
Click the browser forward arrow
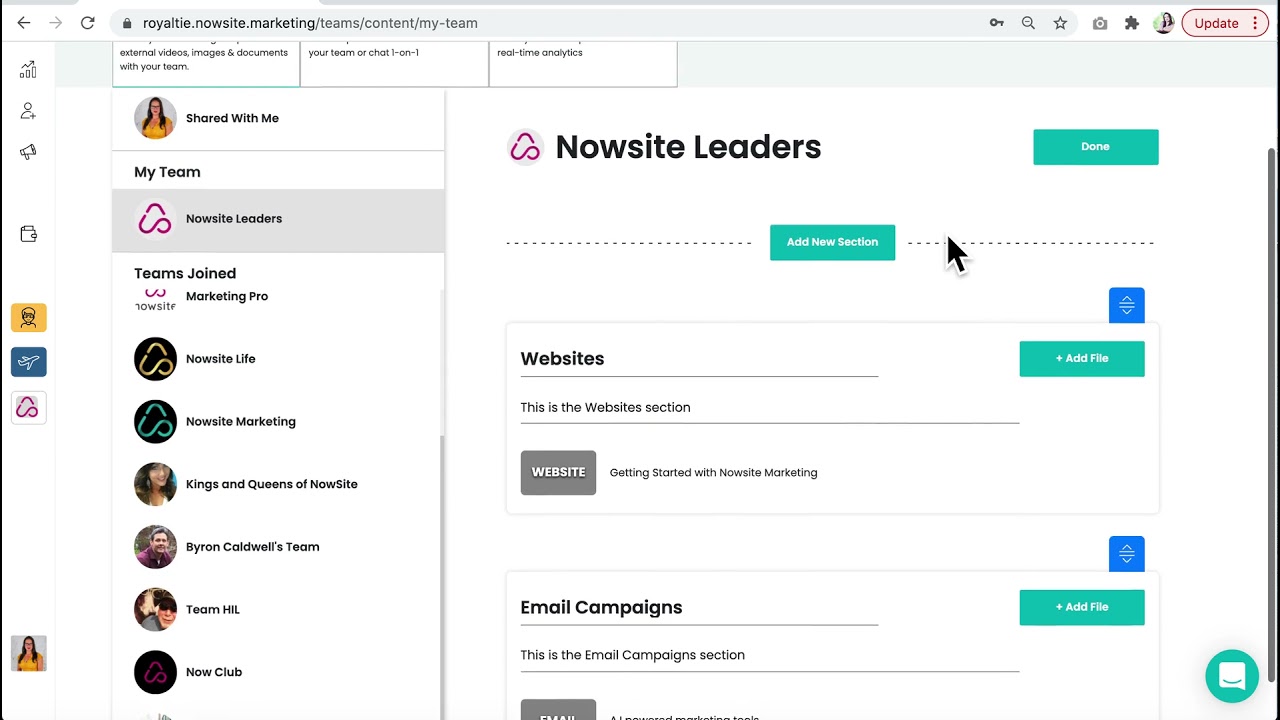pos(56,23)
